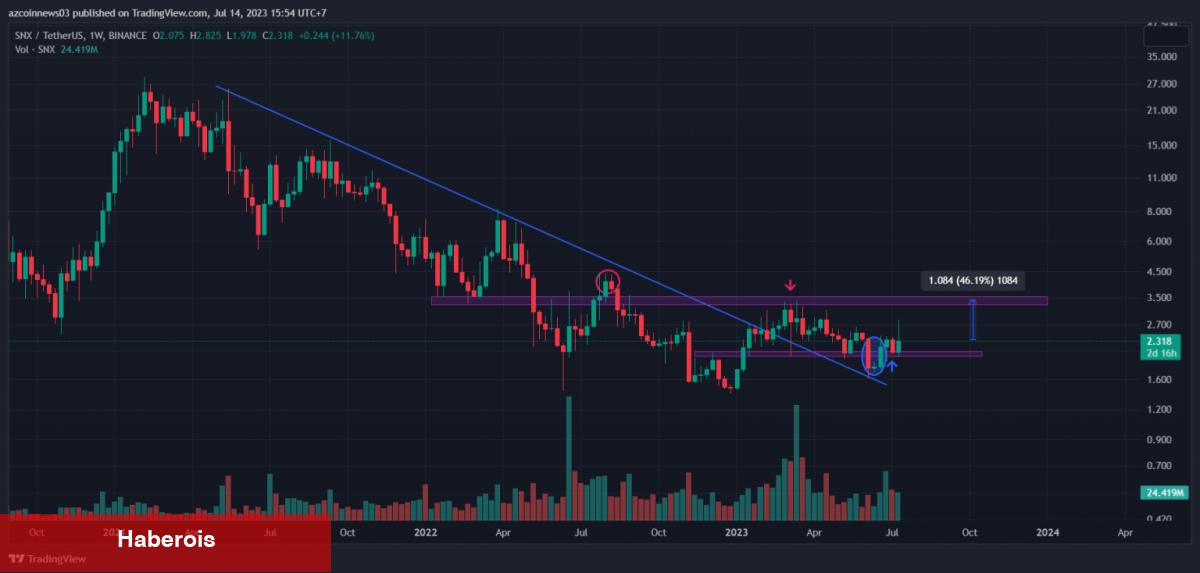Click the green 24.419M volume axis label
This screenshot has width=1200, height=573.
tap(1163, 493)
